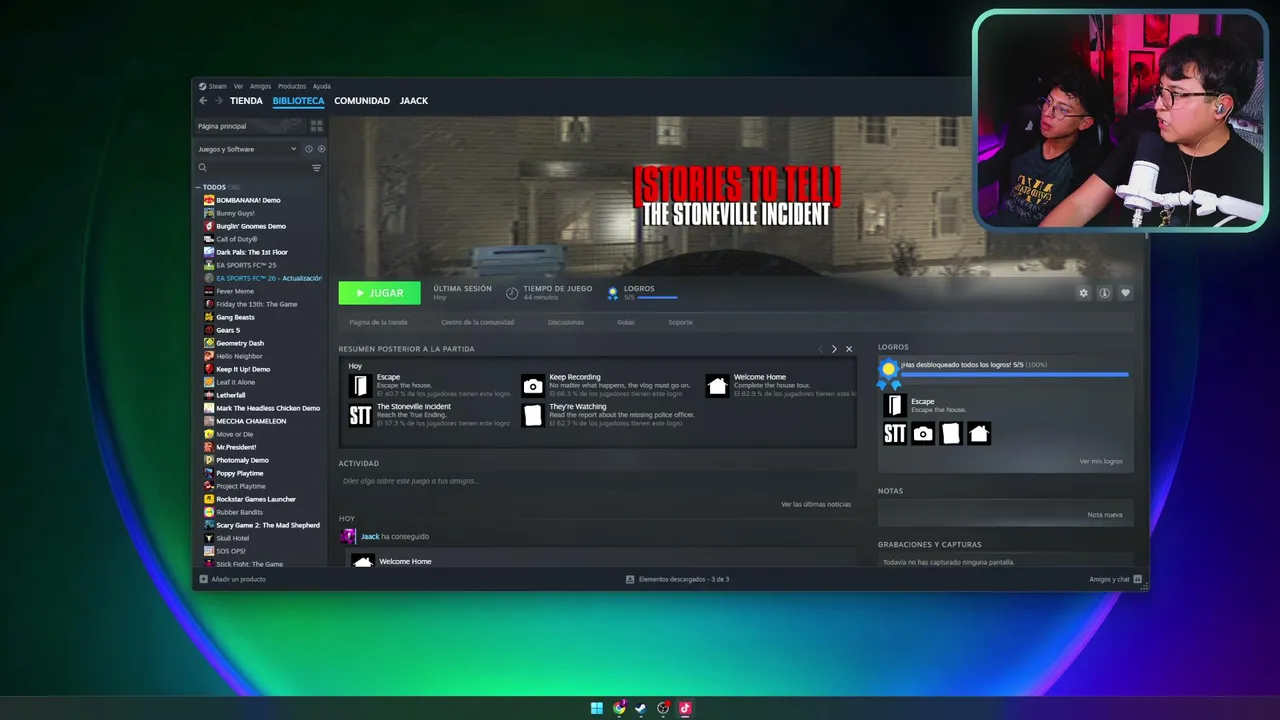This screenshot has width=1280, height=720.
Task: Open Guías link
Action: point(626,322)
